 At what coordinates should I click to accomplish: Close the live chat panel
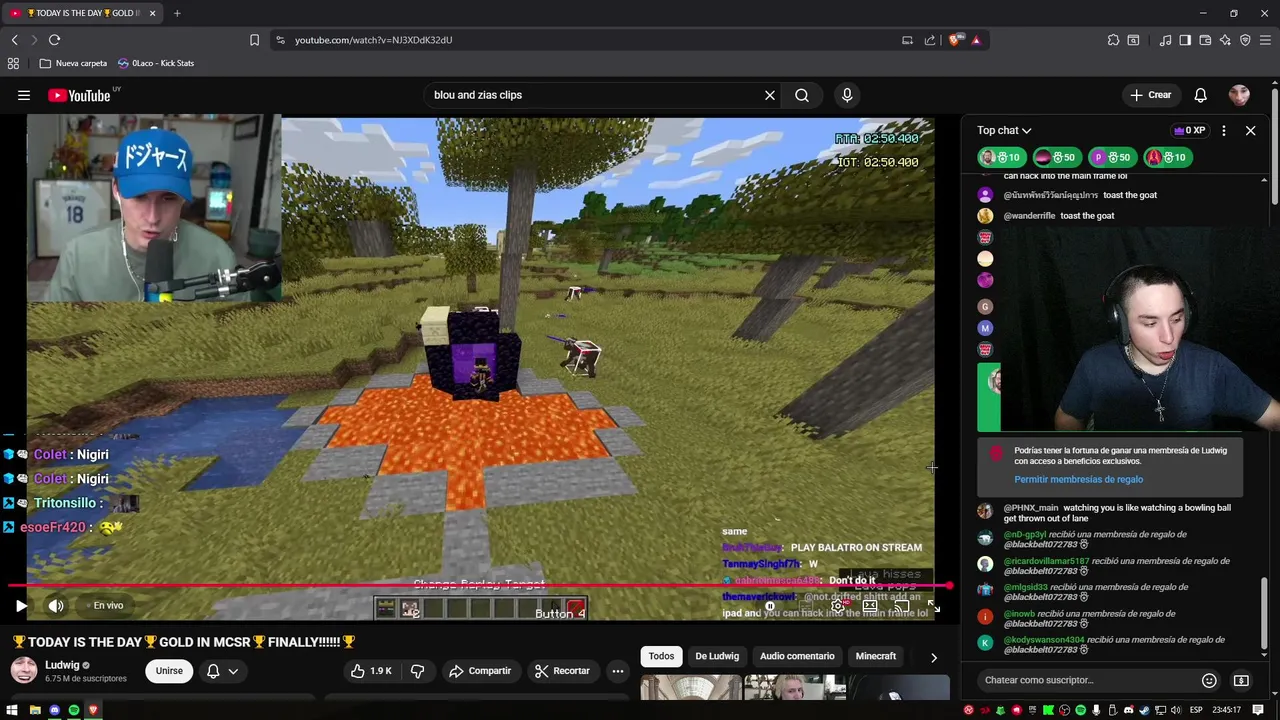[1250, 130]
